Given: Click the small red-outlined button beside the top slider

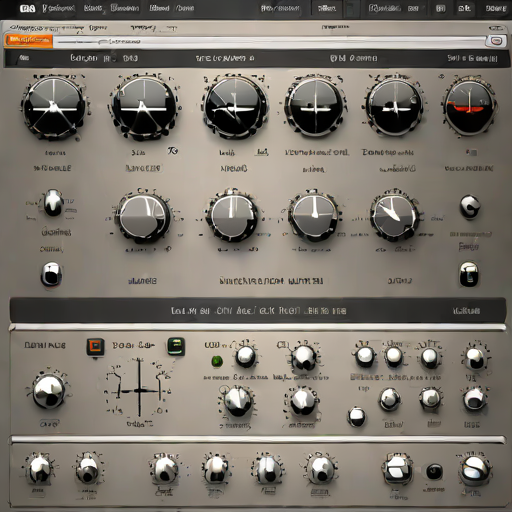Looking at the screenshot, I should pos(497,41).
